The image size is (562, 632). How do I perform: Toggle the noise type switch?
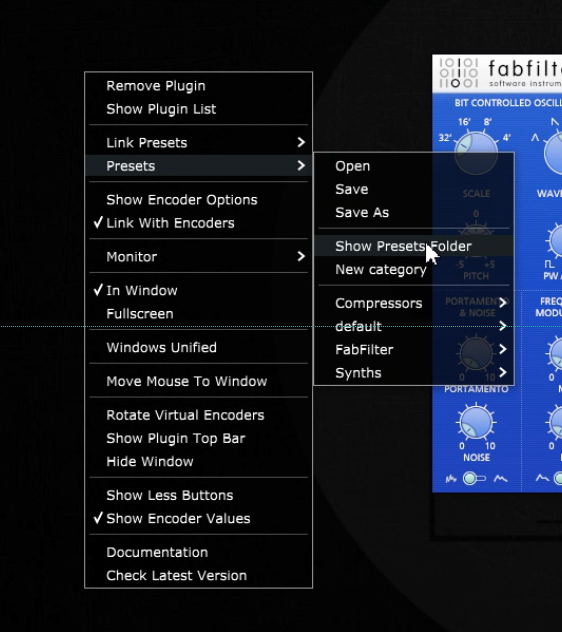pos(474,478)
